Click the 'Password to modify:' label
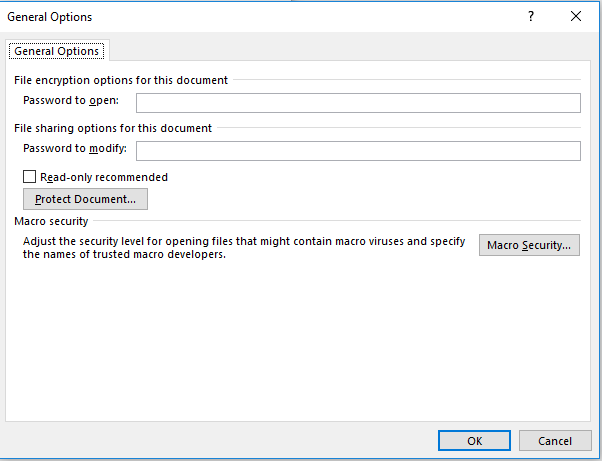 coord(75,149)
